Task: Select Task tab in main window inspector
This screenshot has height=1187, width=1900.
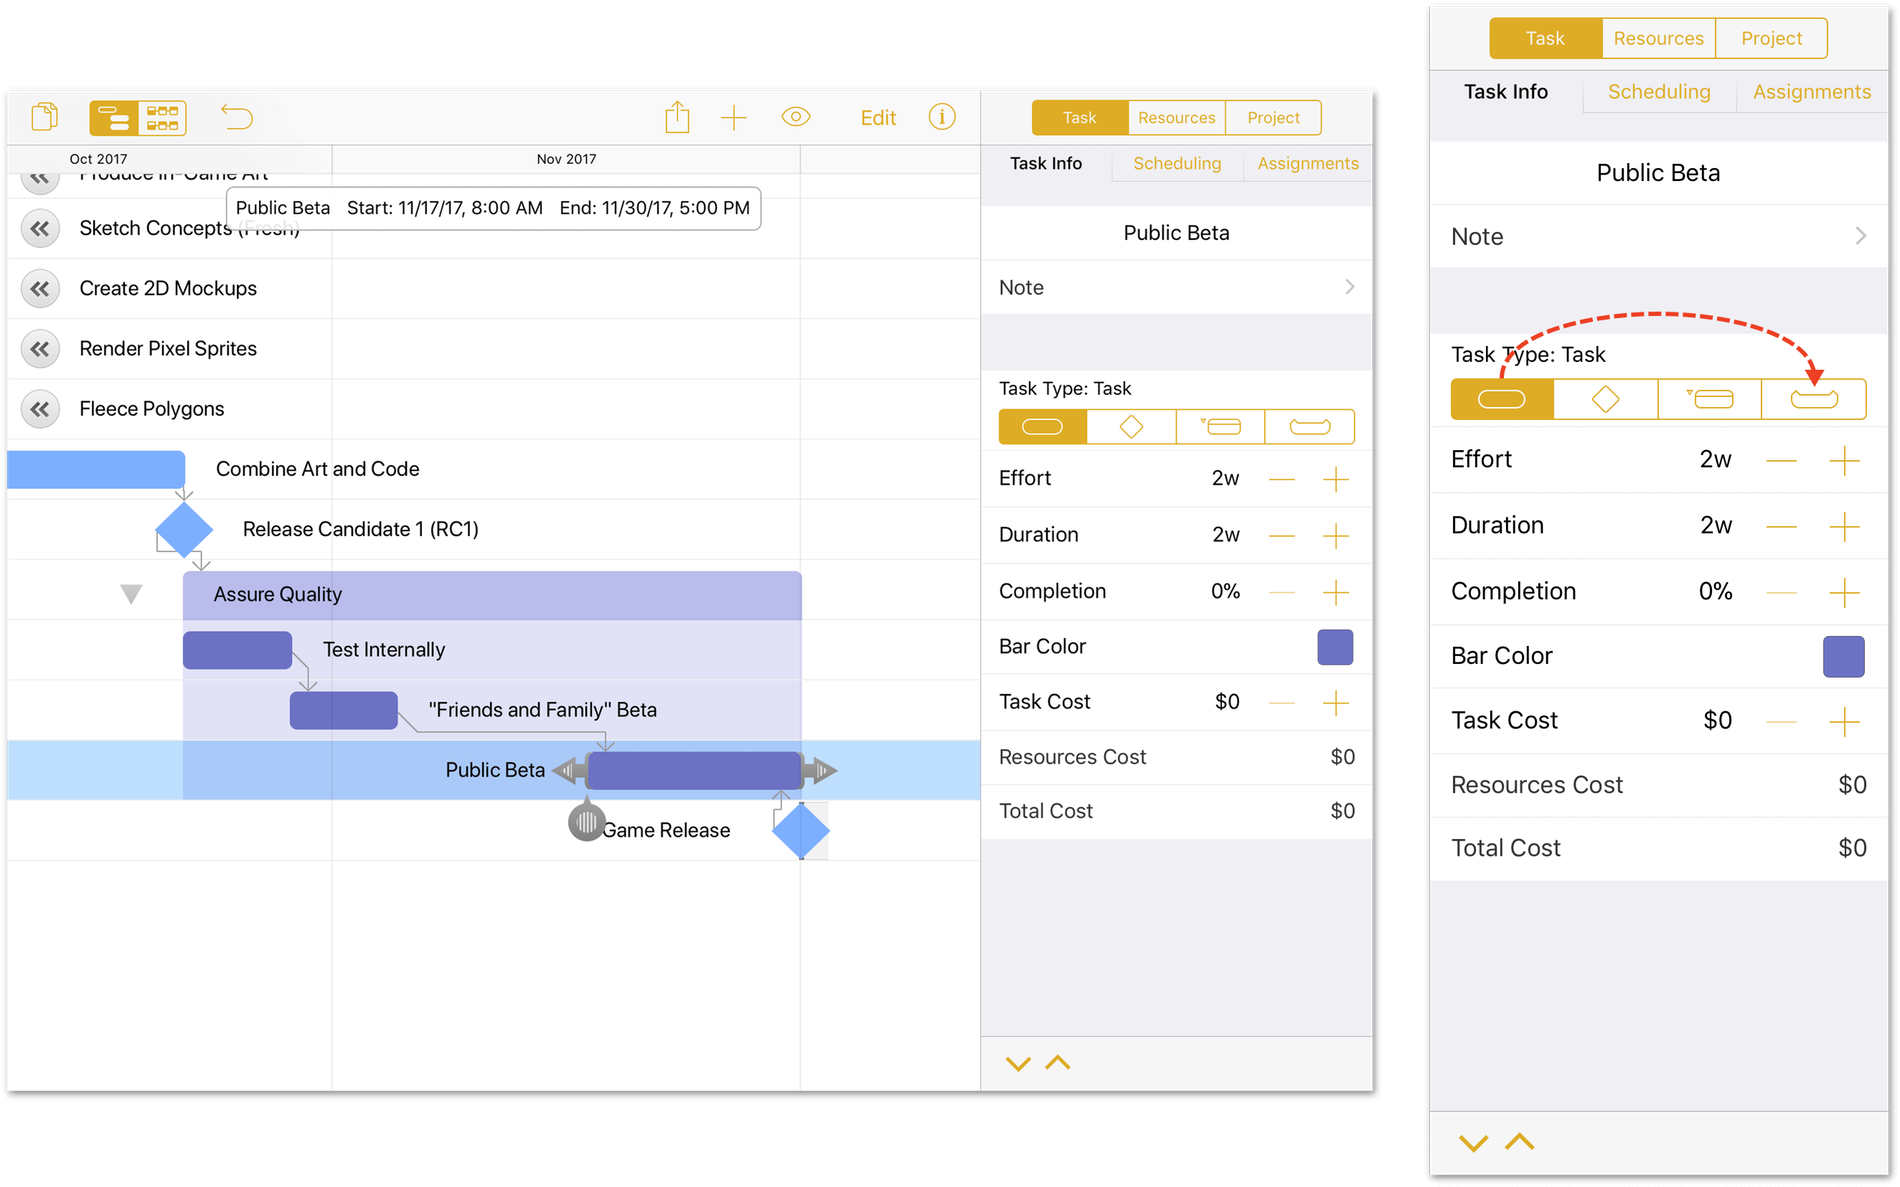Action: point(1080,117)
